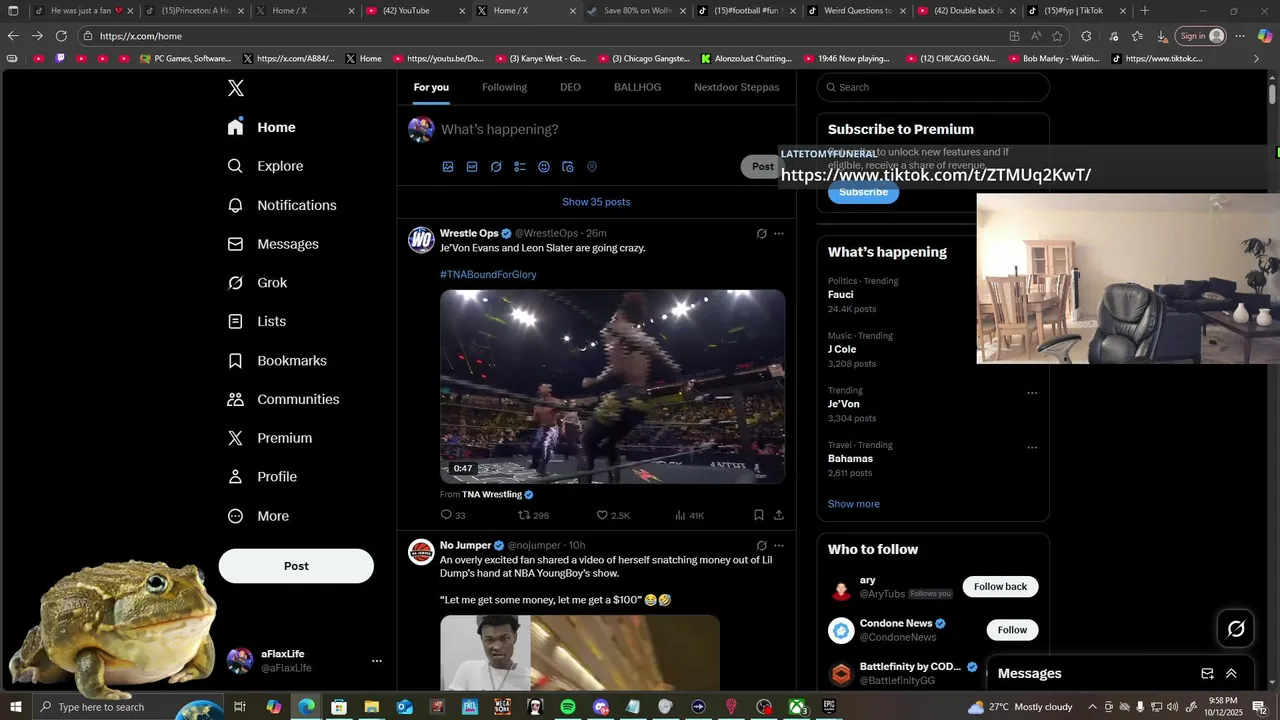Image resolution: width=1280 pixels, height=720 pixels.
Task: Play the TNA Wrestling video
Action: (x=612, y=387)
